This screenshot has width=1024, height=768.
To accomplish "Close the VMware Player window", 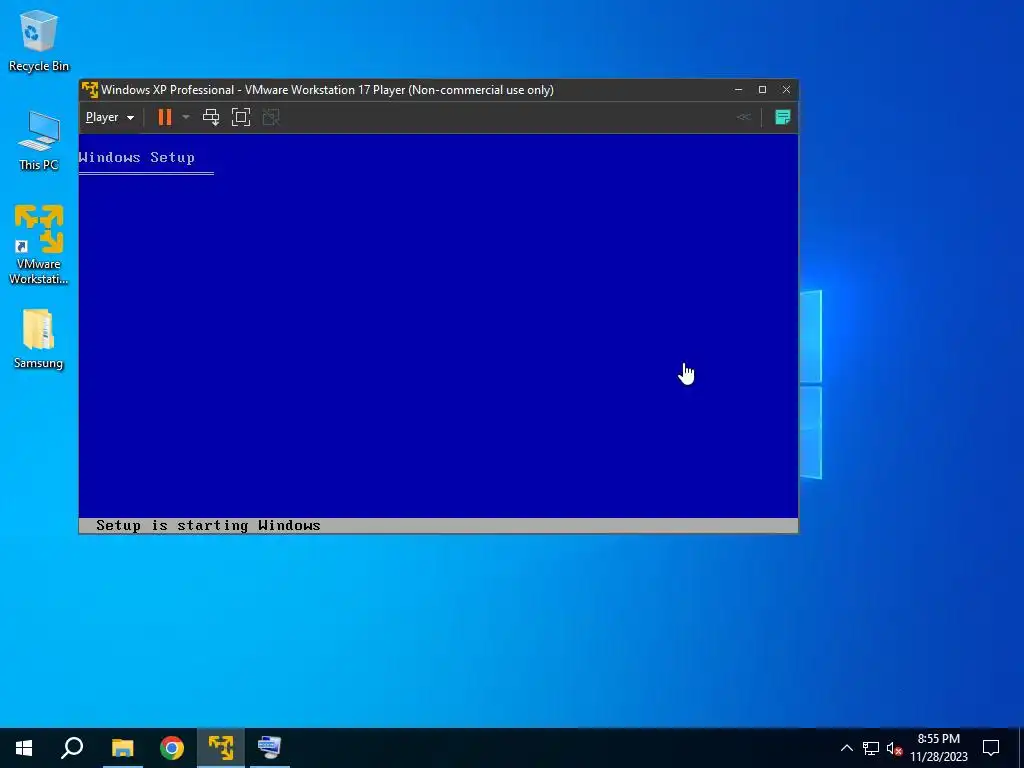I will point(786,89).
